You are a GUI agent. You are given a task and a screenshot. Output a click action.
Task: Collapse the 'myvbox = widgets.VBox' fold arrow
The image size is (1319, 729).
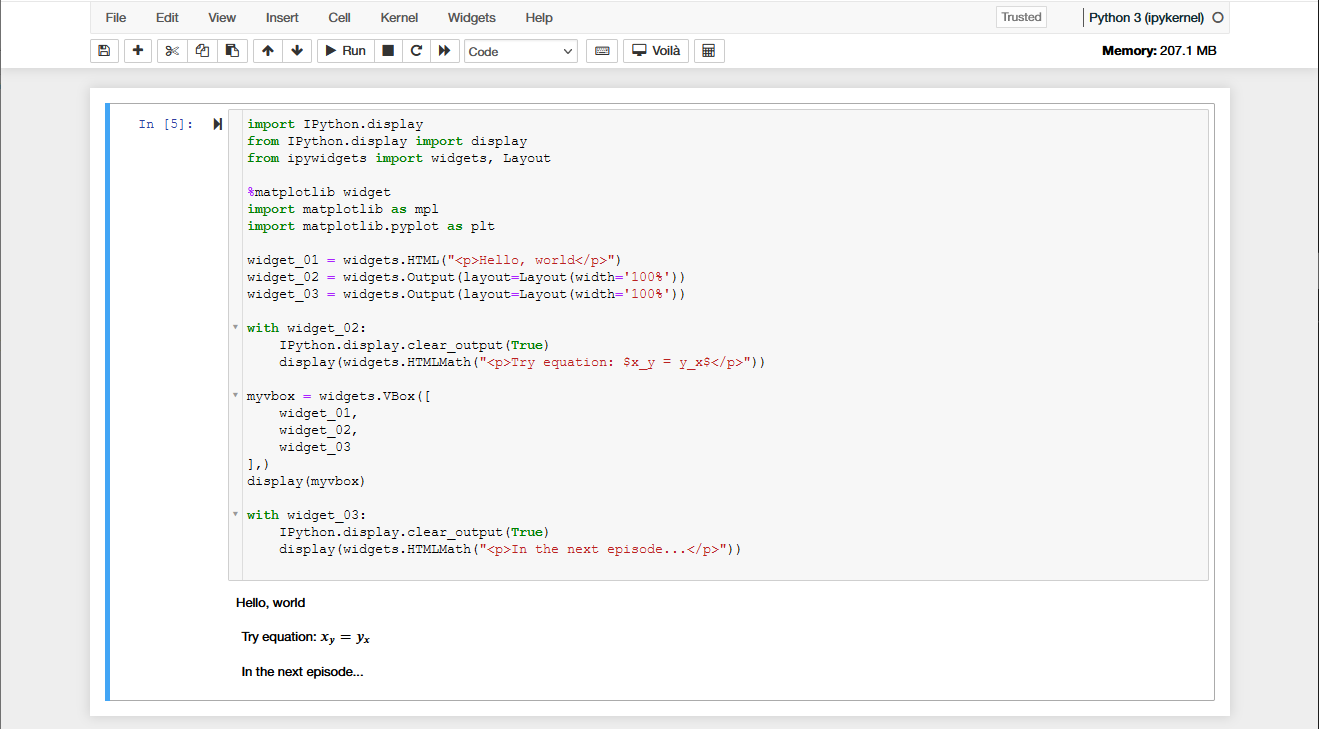pos(235,395)
